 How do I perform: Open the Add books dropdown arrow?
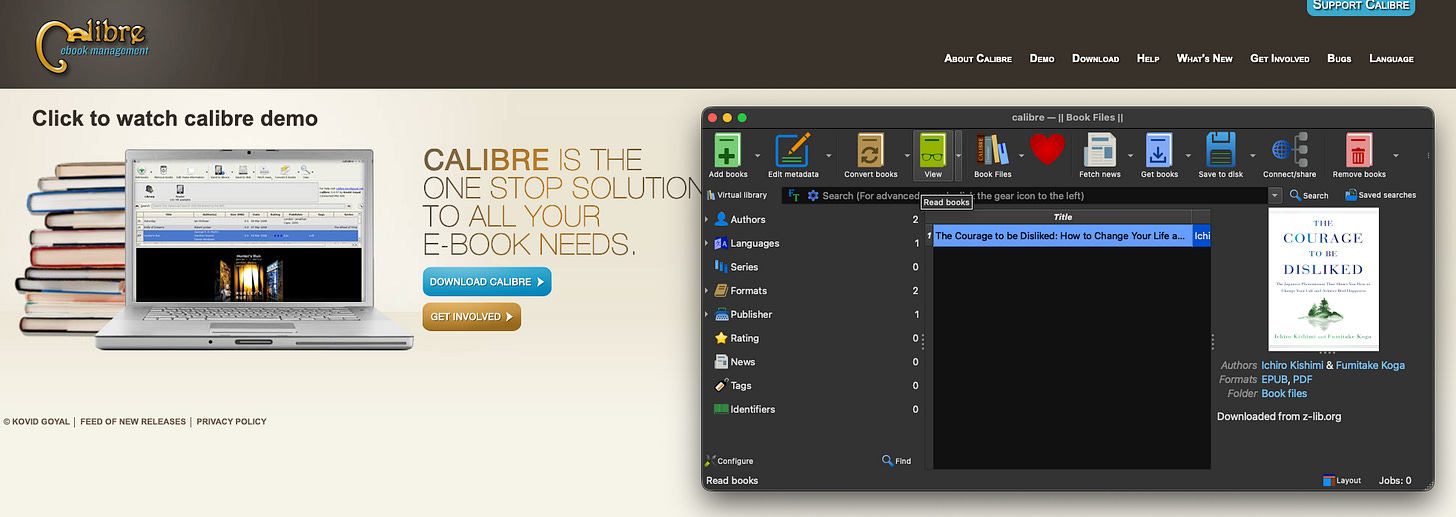pyautogui.click(x=757, y=156)
